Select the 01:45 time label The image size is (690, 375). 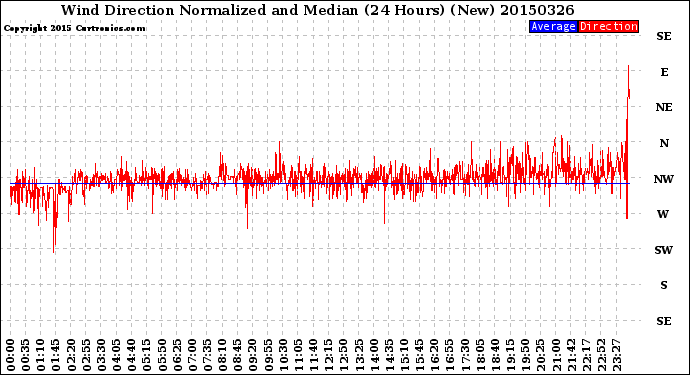coord(56,355)
